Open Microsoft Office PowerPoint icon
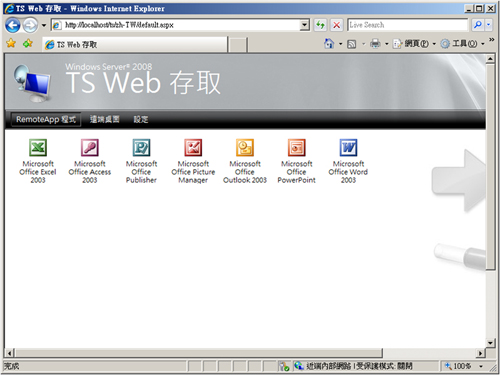This screenshot has height=375, width=500. pyautogui.click(x=297, y=148)
